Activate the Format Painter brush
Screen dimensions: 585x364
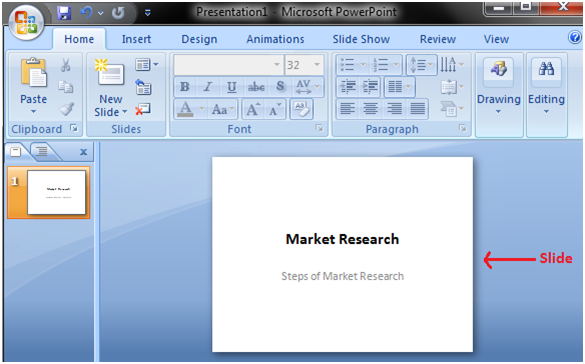66,109
